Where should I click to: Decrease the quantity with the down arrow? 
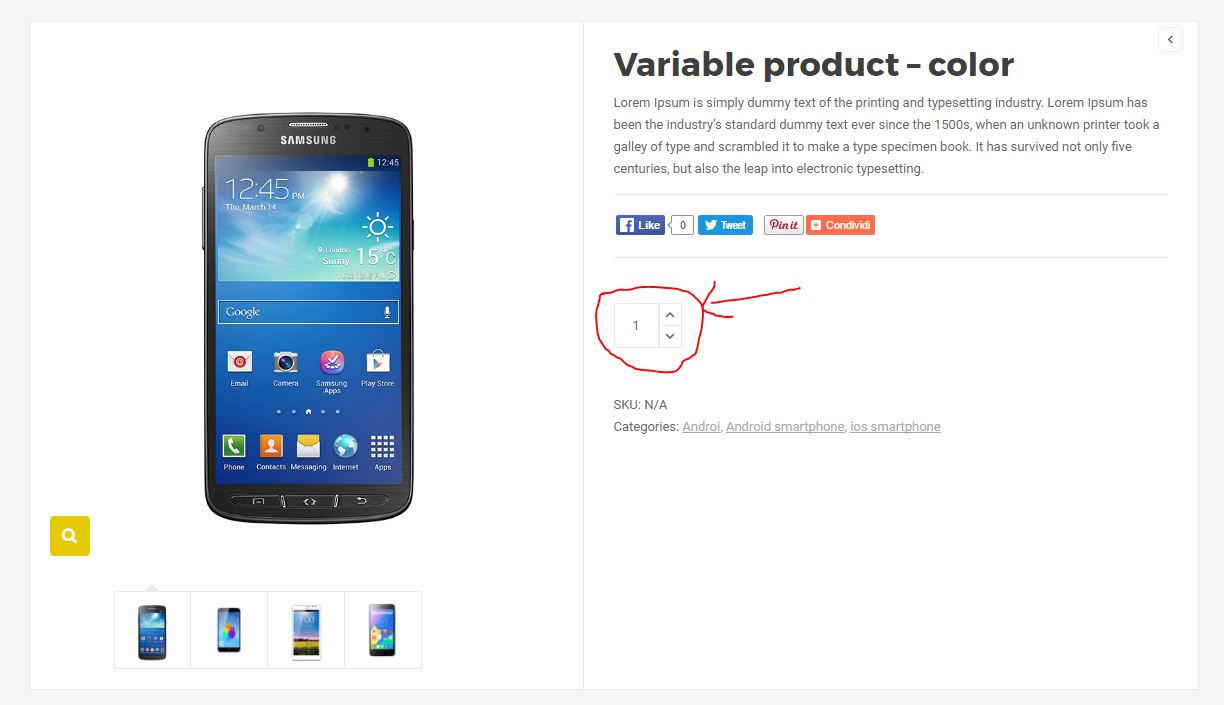tap(670, 337)
